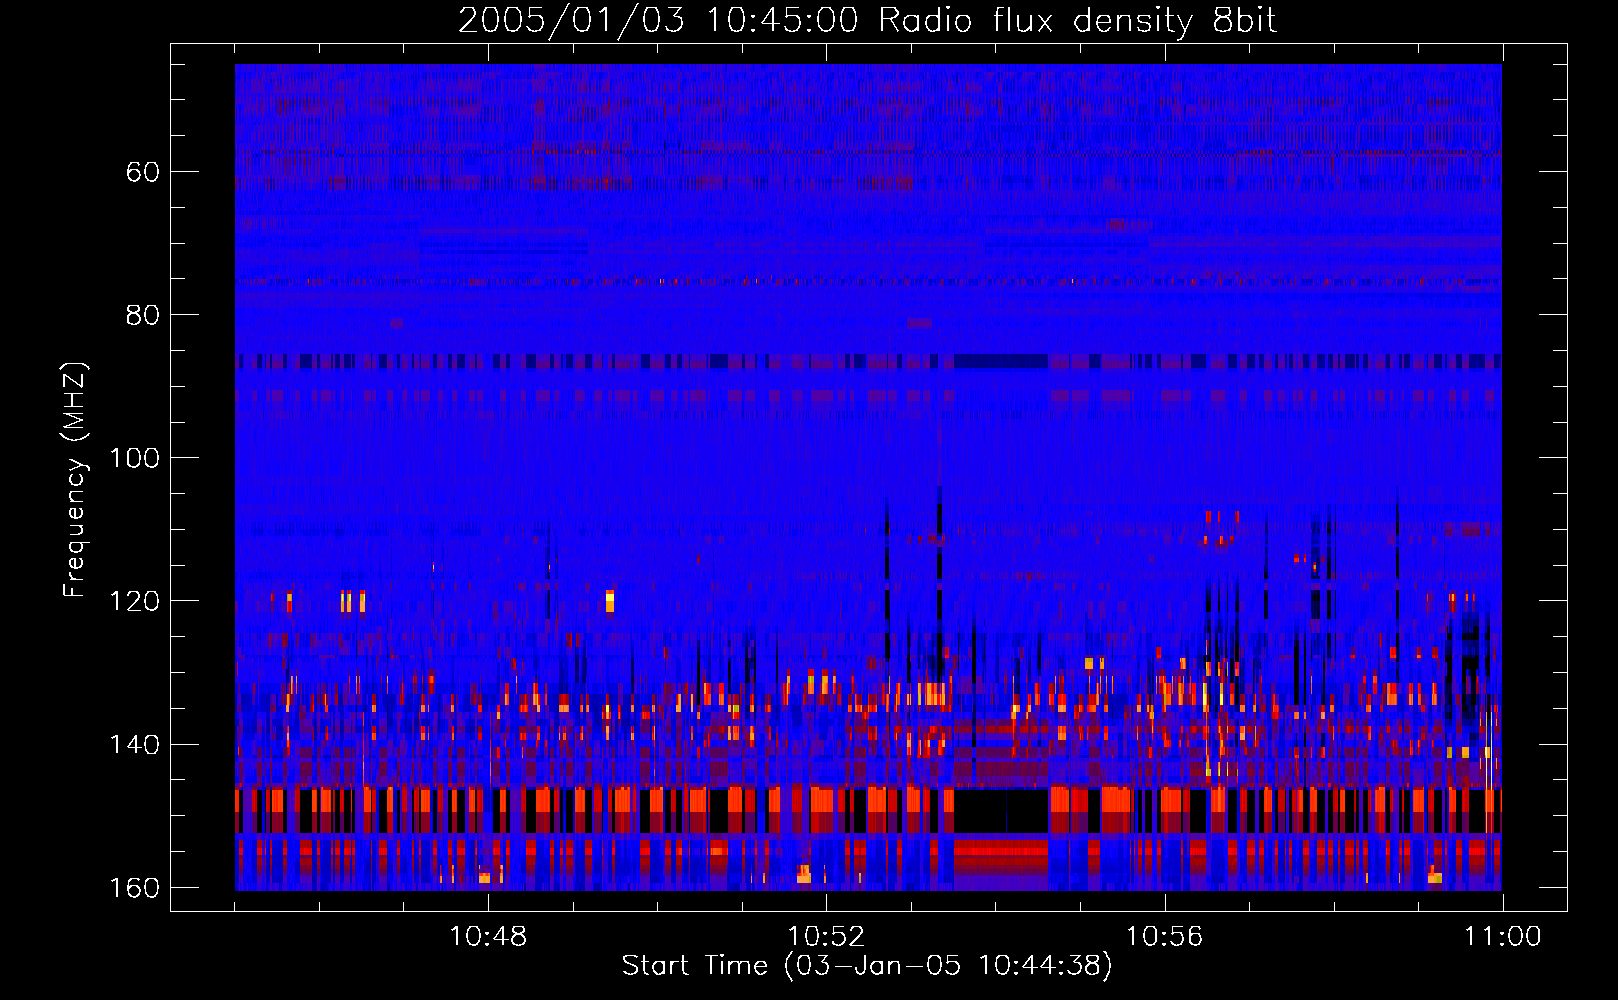
Task: Click the 10:52 time tick label
Action: tap(826, 937)
